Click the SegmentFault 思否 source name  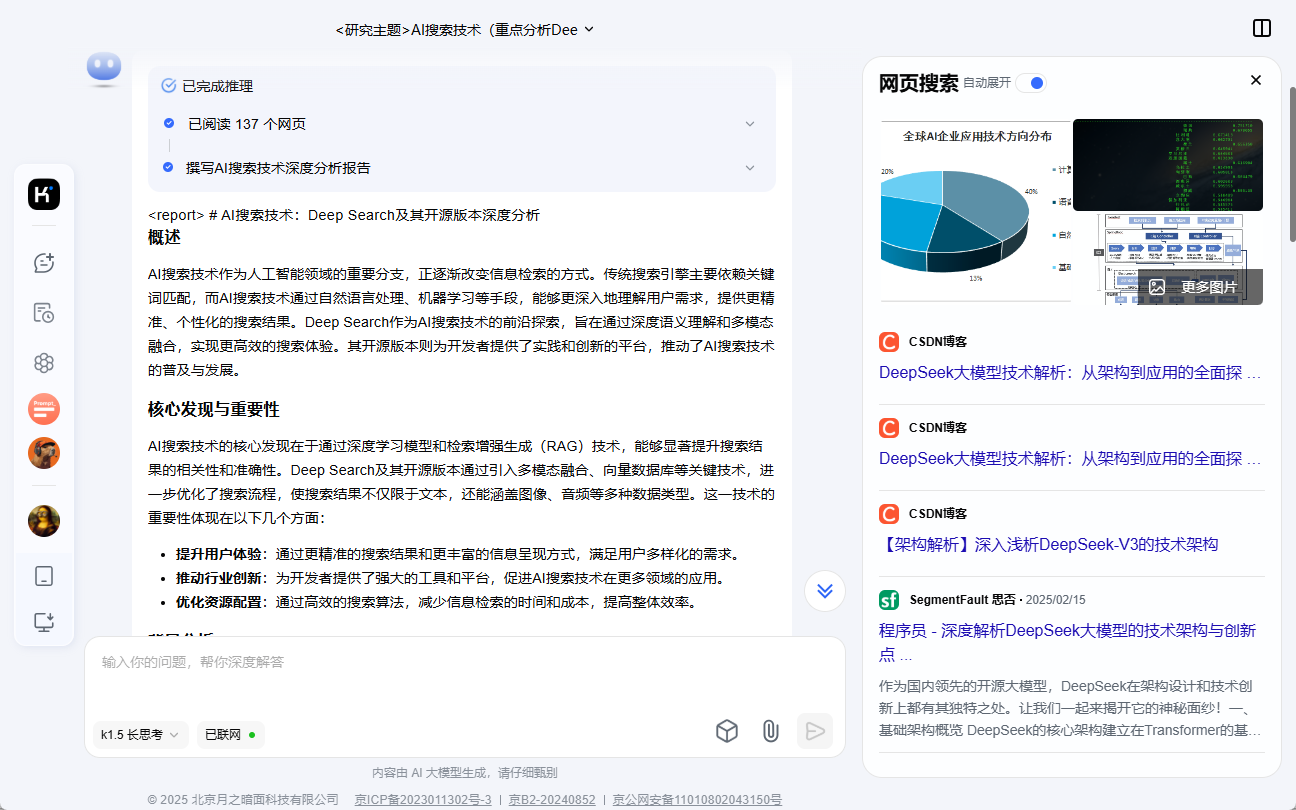pos(962,600)
